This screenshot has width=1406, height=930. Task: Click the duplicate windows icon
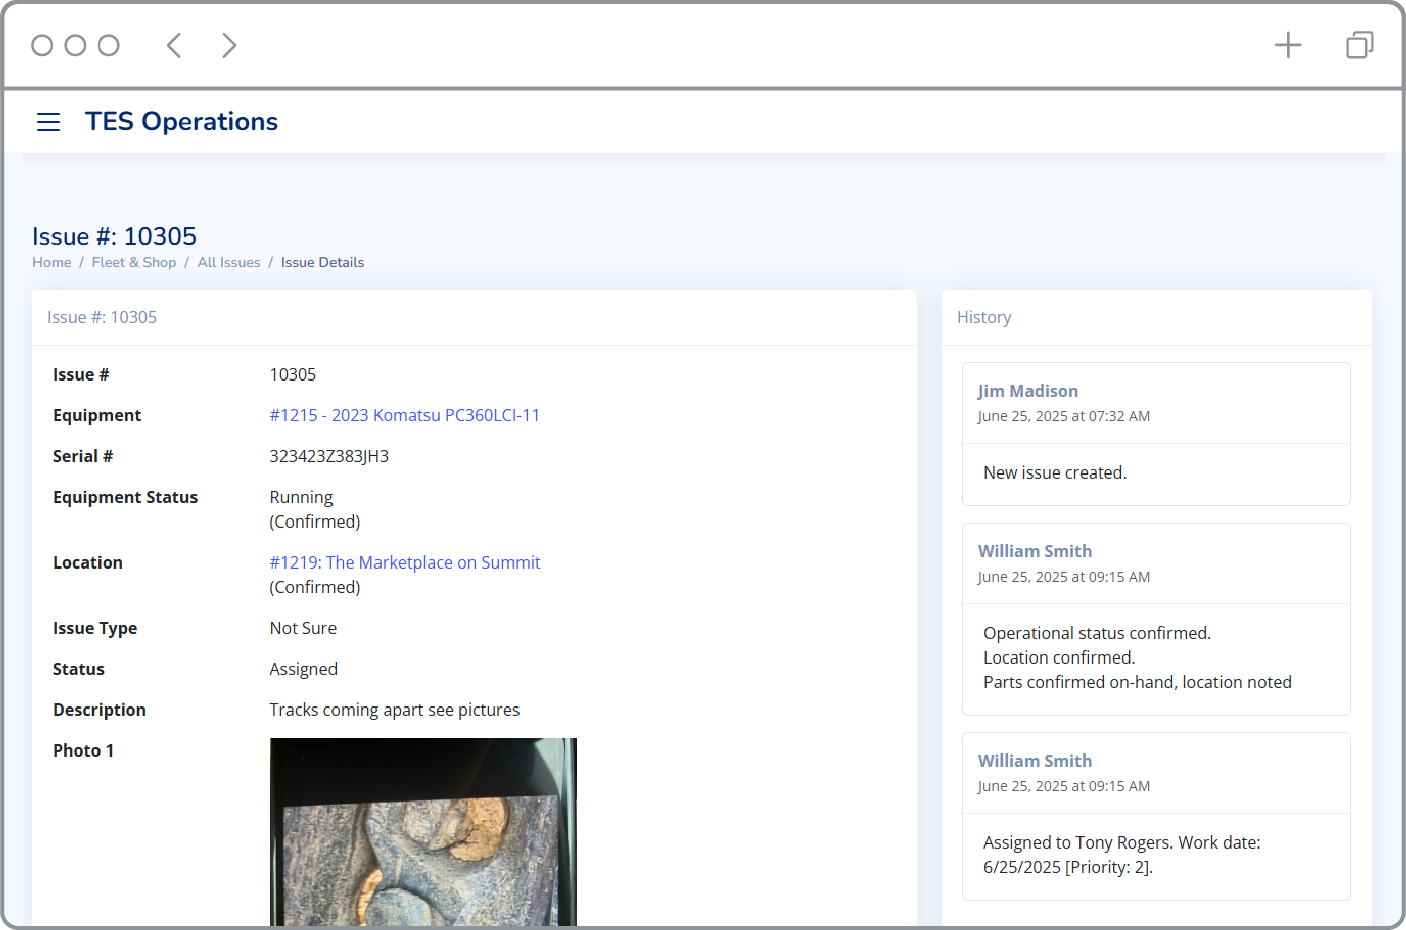(1359, 45)
